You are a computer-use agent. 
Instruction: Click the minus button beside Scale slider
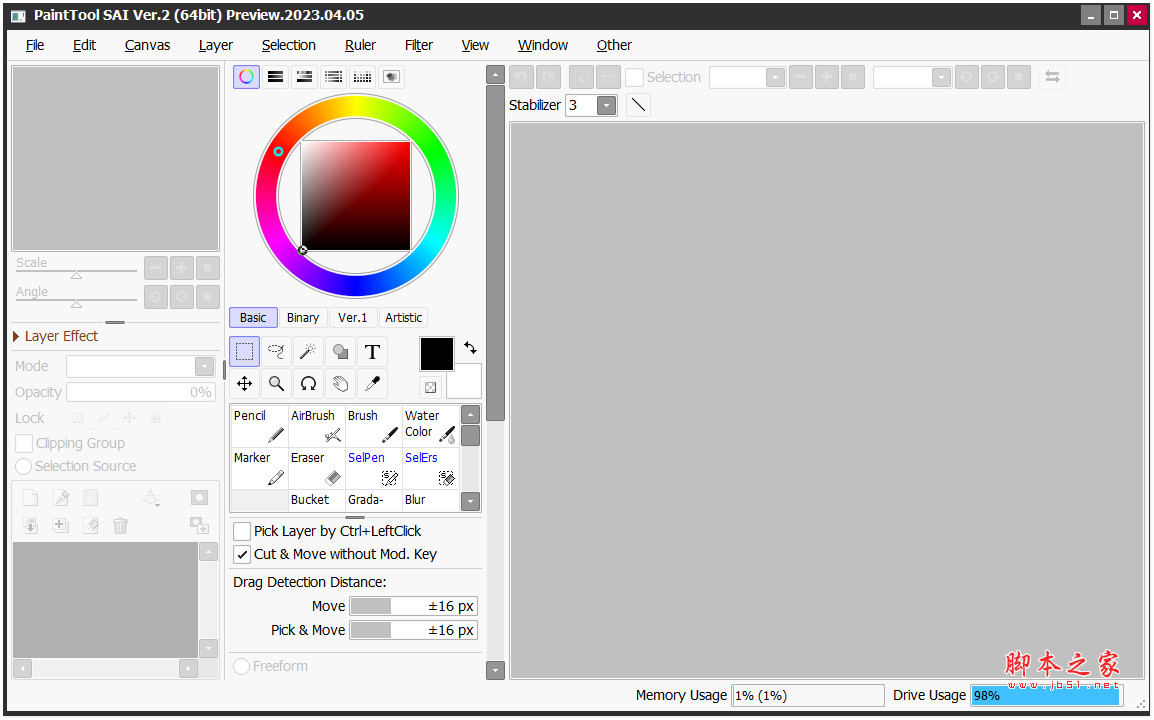155,268
